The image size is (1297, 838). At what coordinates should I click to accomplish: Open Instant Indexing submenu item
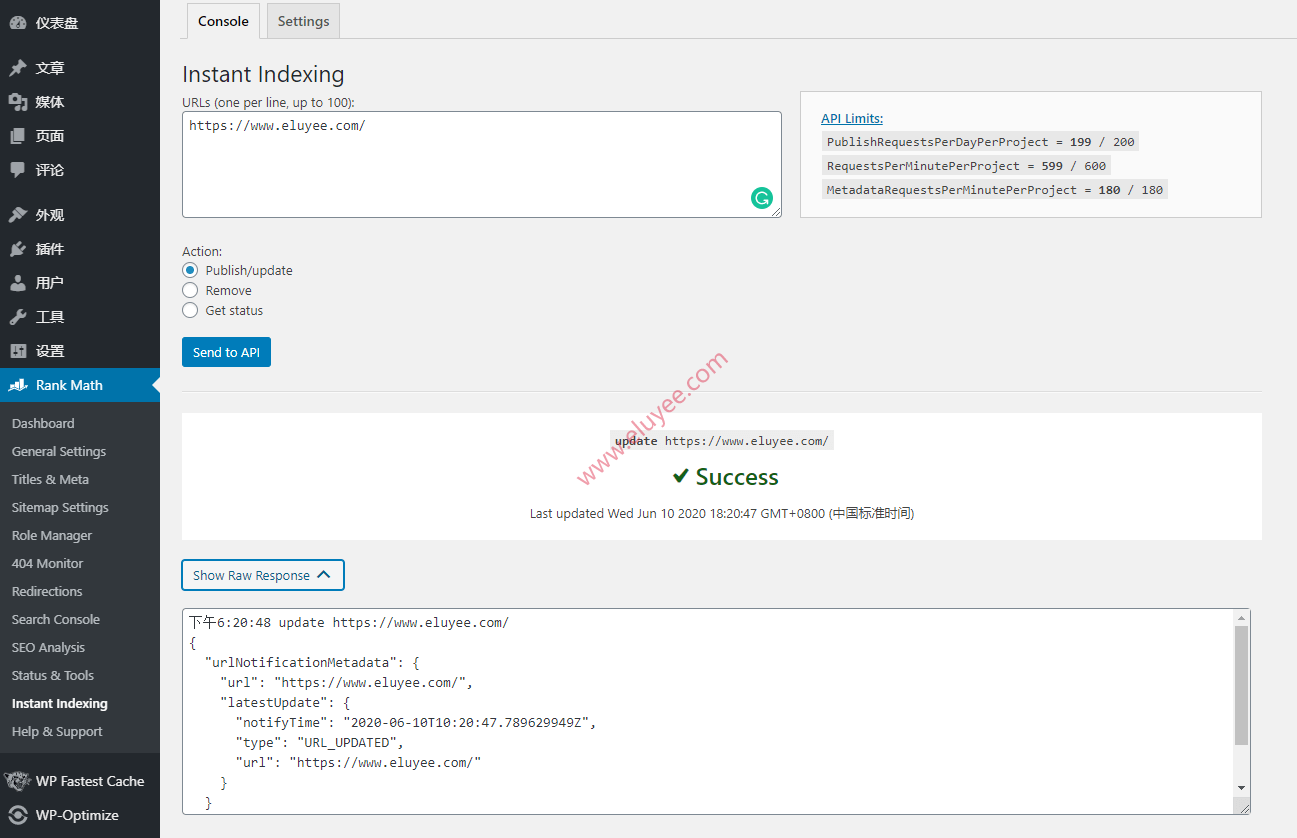pos(60,703)
